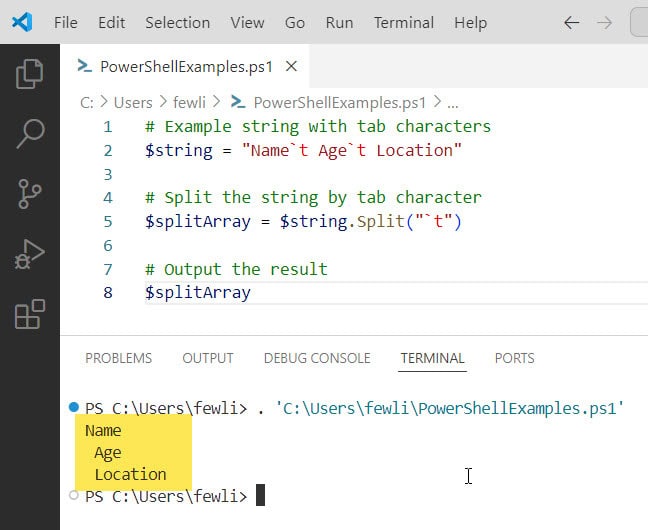Select the TERMINAL panel tab
648x530 pixels.
click(x=432, y=358)
